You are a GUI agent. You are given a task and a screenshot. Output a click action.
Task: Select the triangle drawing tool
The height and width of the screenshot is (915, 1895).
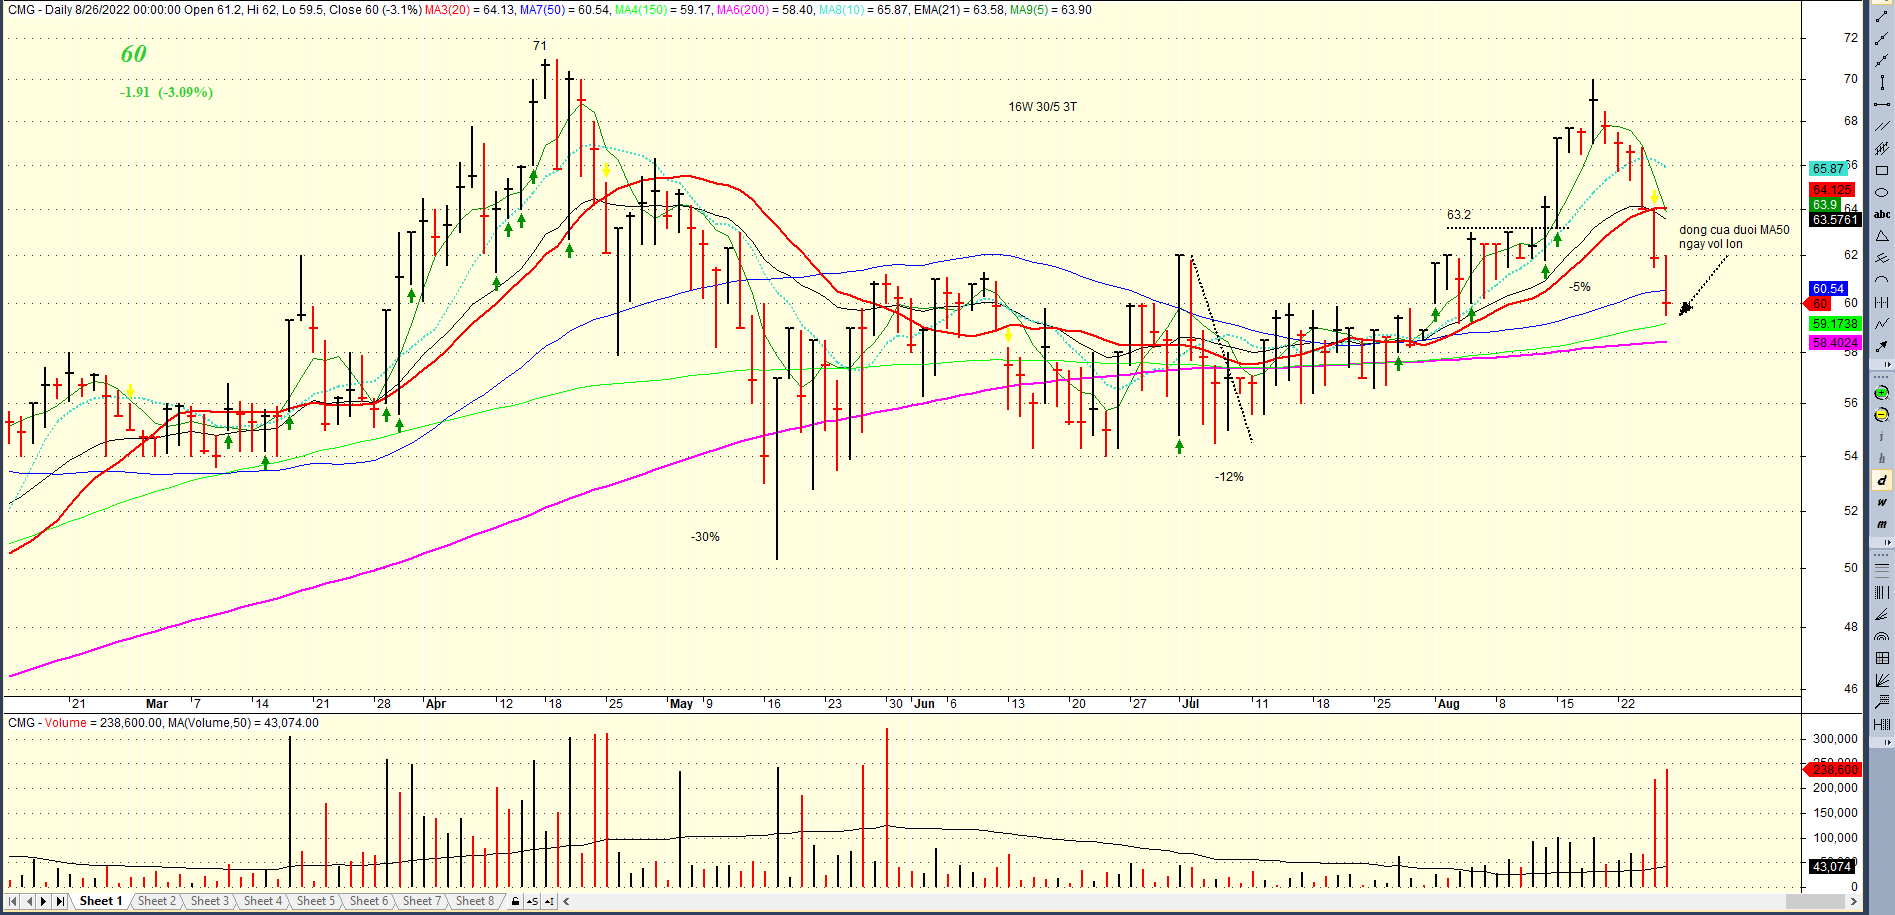coord(1881,236)
